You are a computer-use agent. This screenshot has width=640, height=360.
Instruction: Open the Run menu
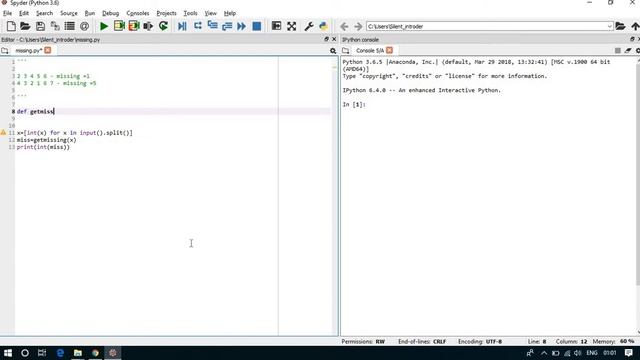pos(90,13)
